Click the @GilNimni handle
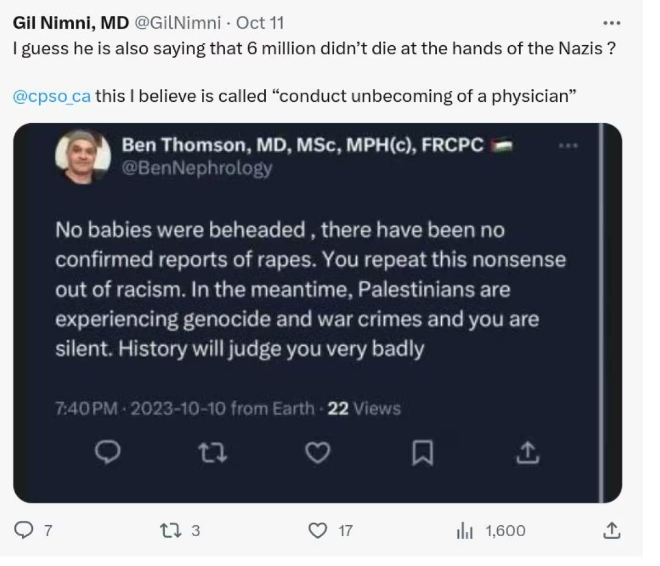The width and height of the screenshot is (660, 566). click(x=177, y=23)
